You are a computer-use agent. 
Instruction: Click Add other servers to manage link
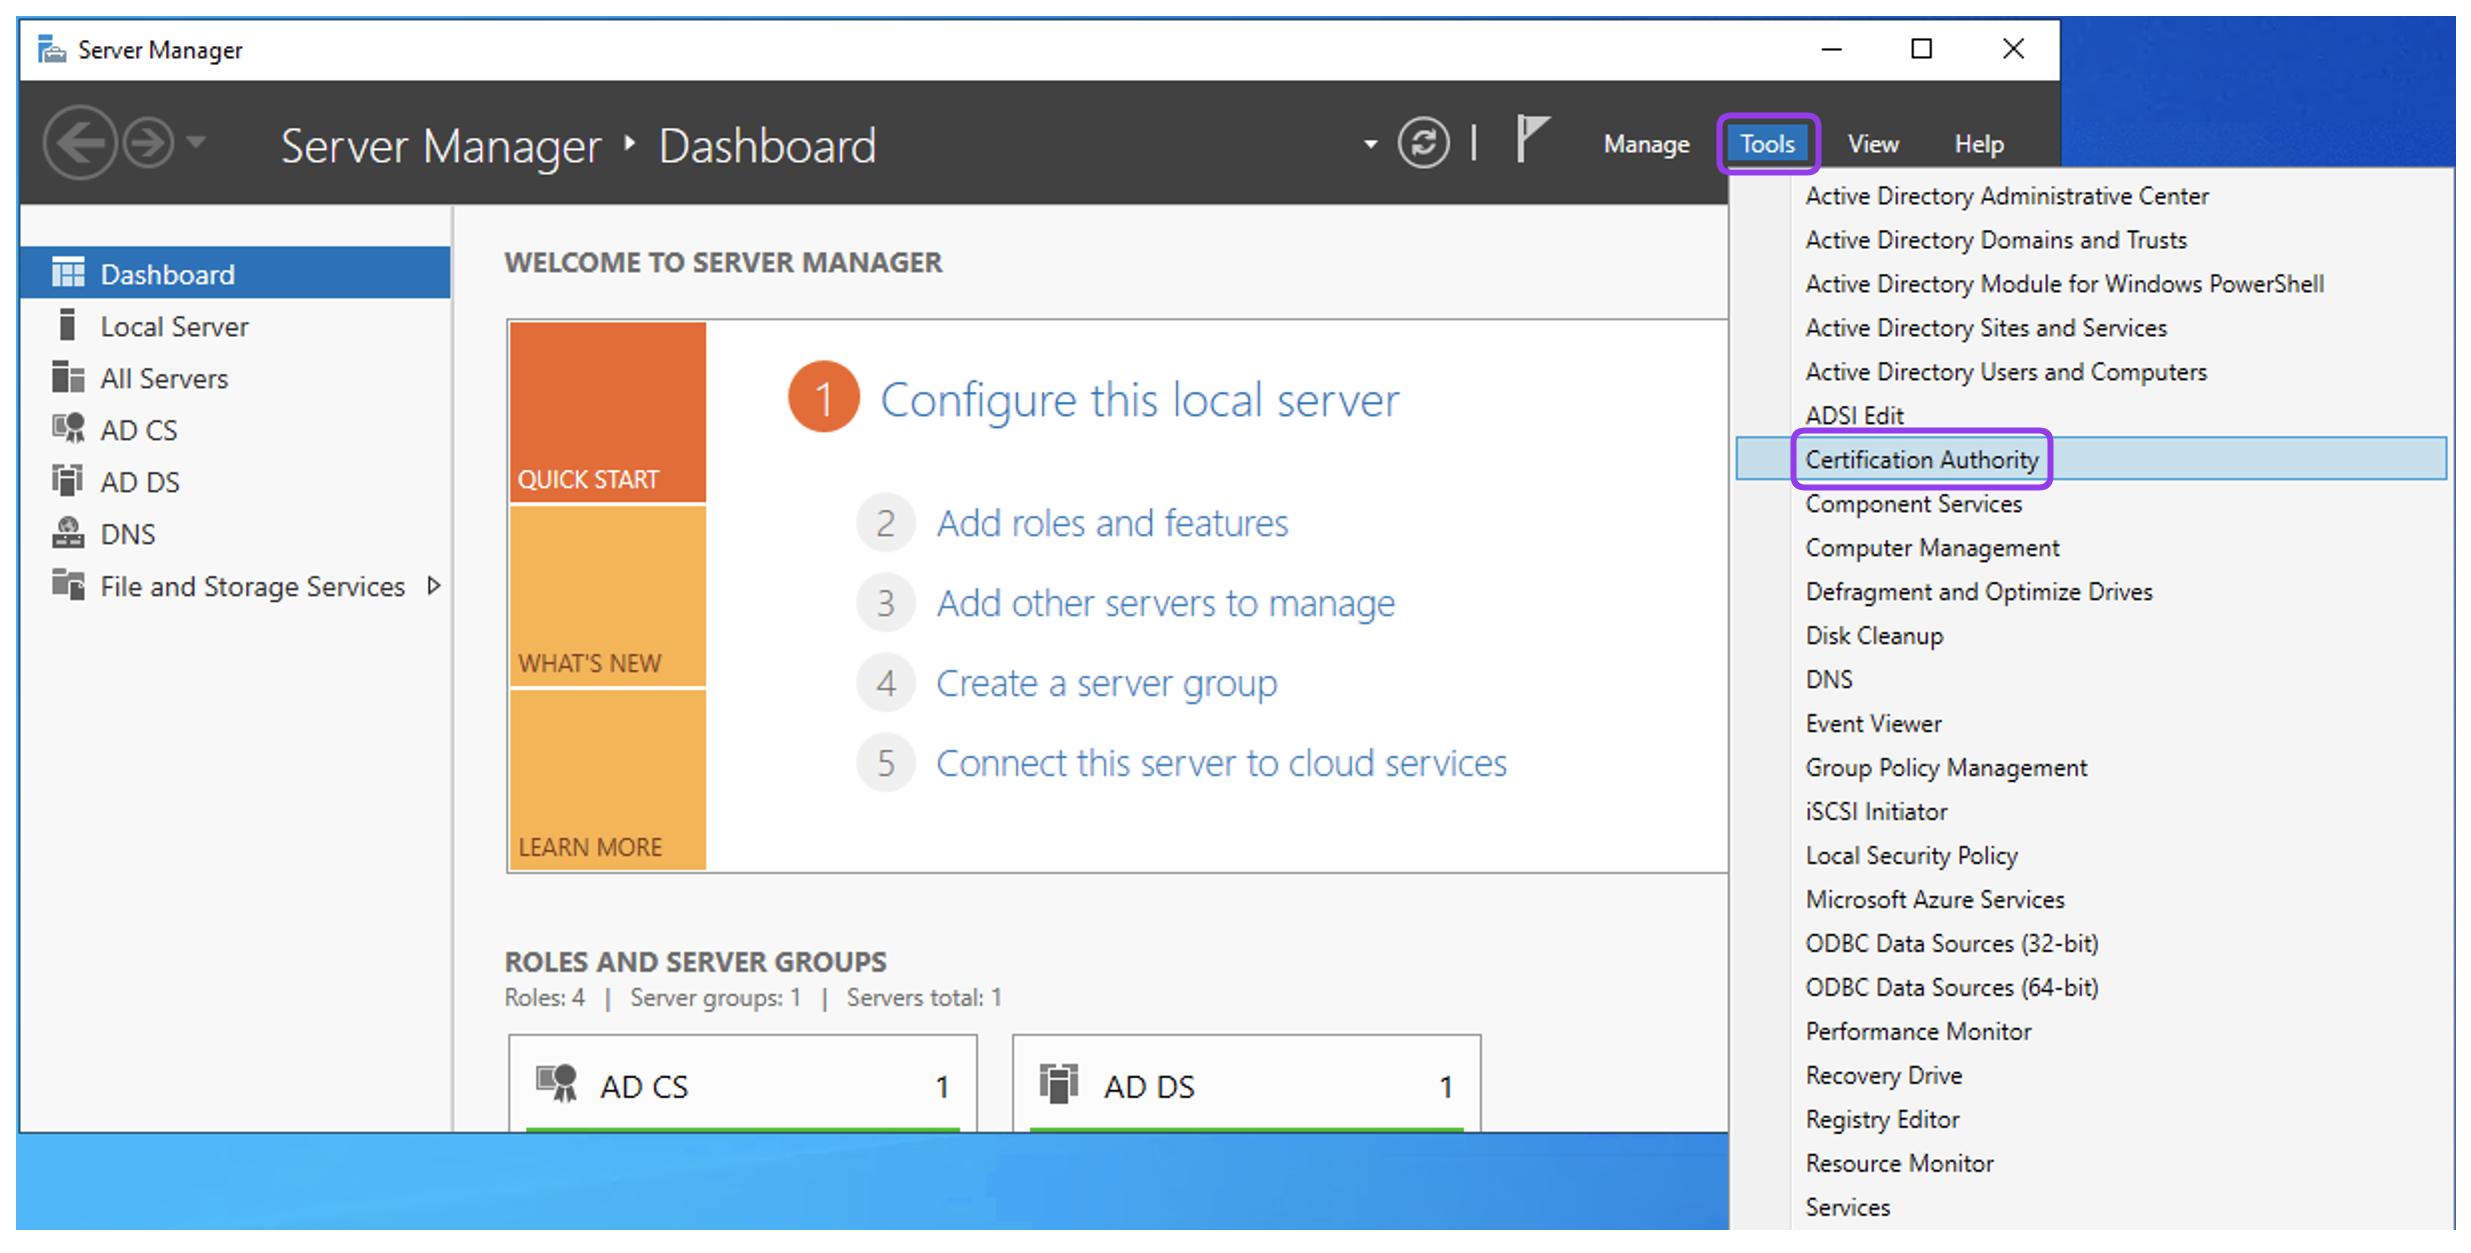(x=1165, y=603)
